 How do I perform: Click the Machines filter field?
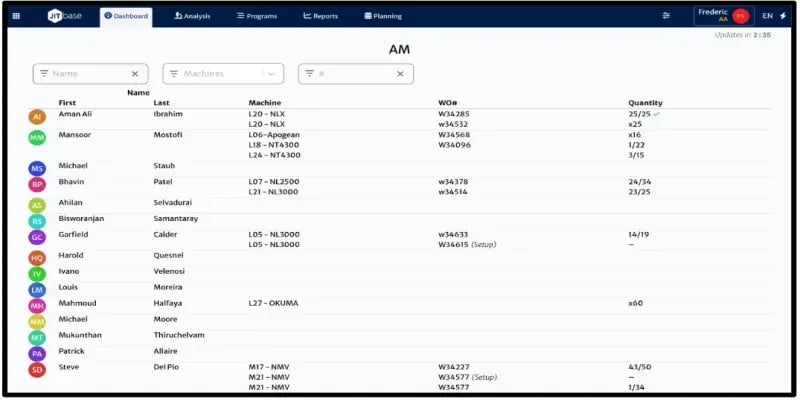point(223,74)
